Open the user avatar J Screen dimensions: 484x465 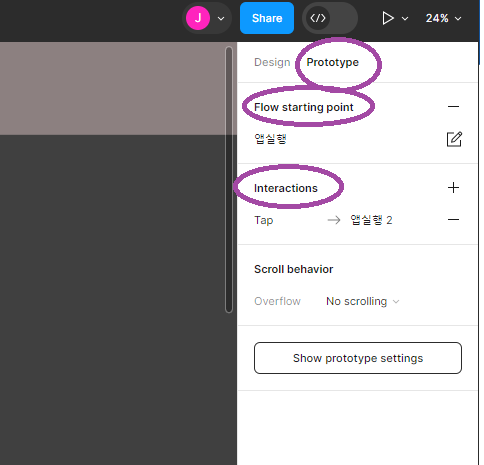198,18
